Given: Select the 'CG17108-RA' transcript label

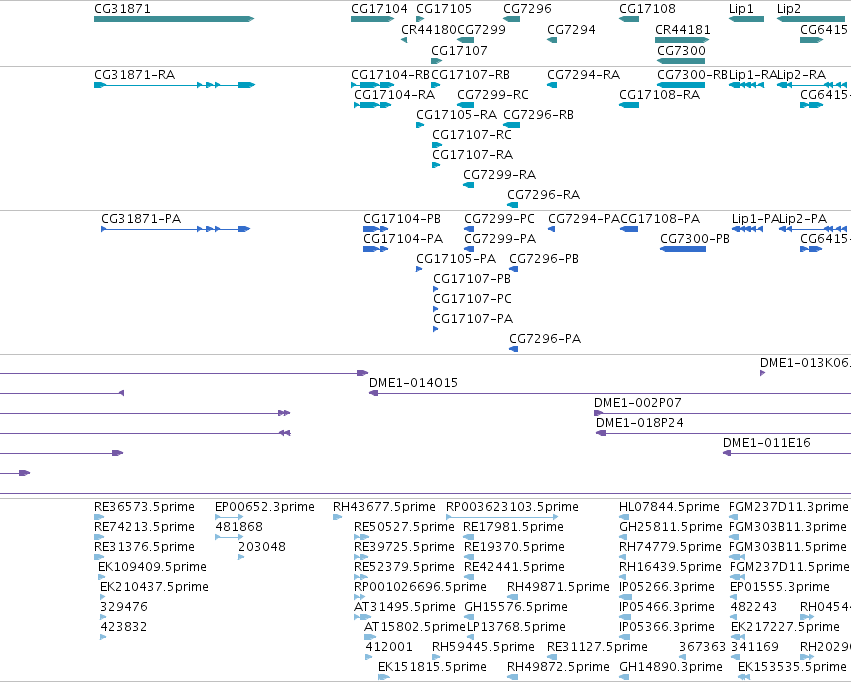Looking at the screenshot, I should point(659,95).
